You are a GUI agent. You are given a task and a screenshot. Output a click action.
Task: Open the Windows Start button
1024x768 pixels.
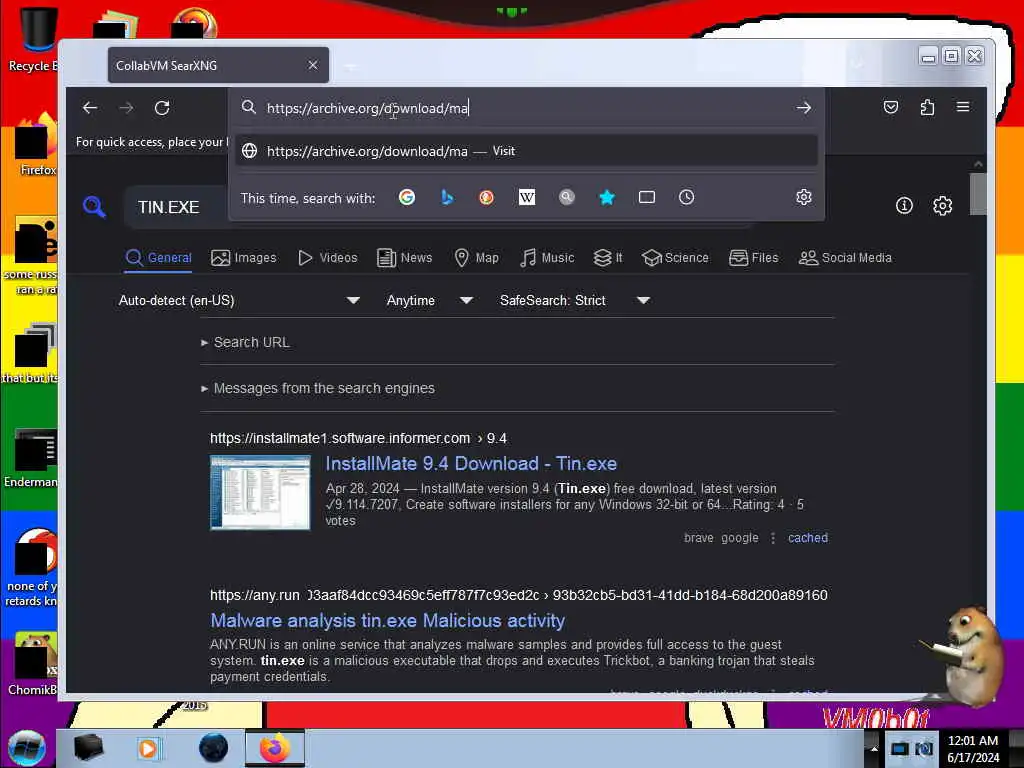click(27, 748)
